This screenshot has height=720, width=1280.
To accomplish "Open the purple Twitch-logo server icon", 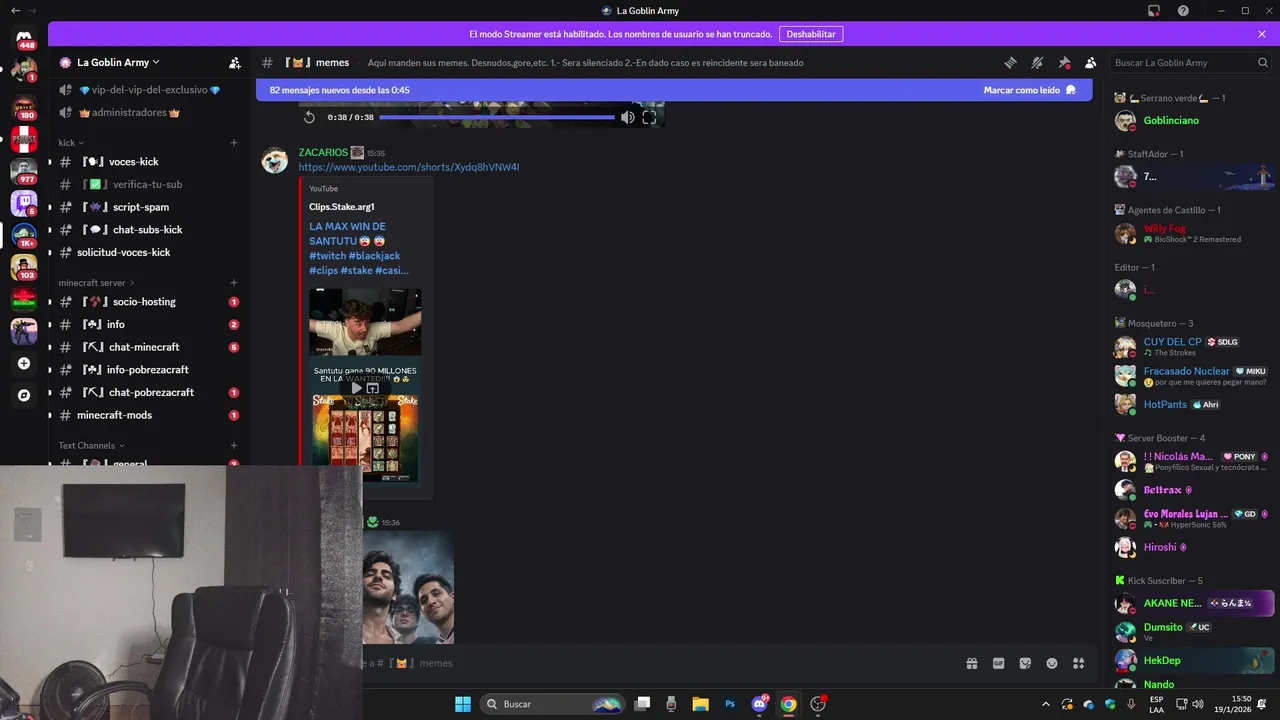I will (x=24, y=203).
